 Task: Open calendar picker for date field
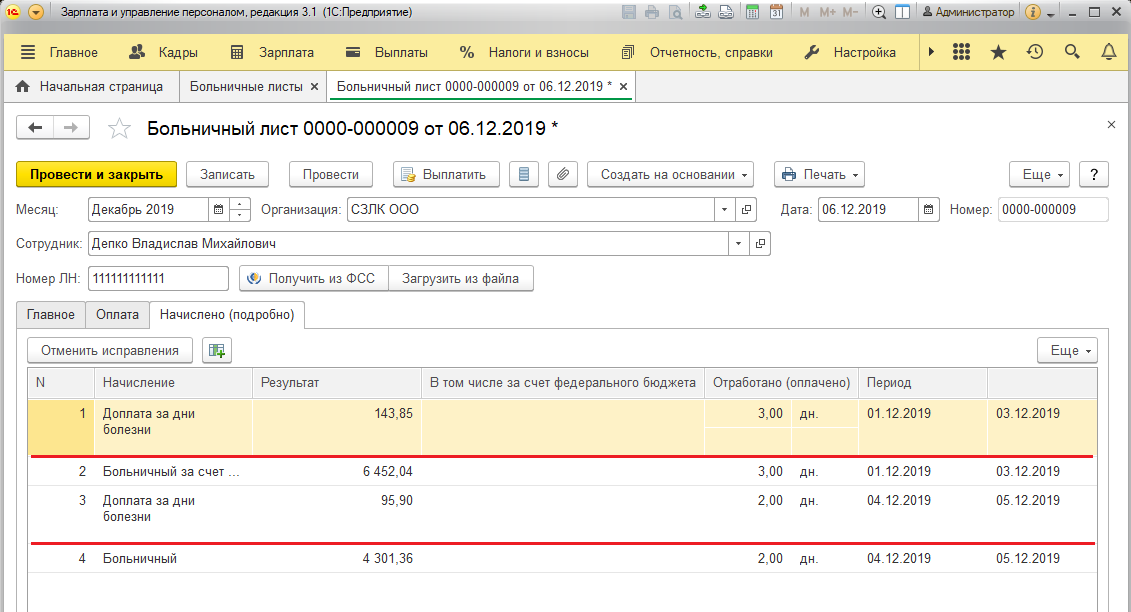[928, 210]
